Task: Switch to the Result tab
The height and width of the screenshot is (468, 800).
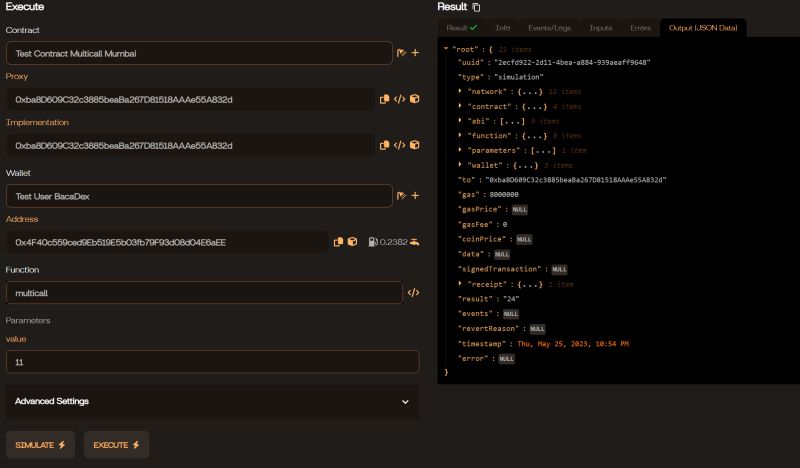Action: point(461,28)
